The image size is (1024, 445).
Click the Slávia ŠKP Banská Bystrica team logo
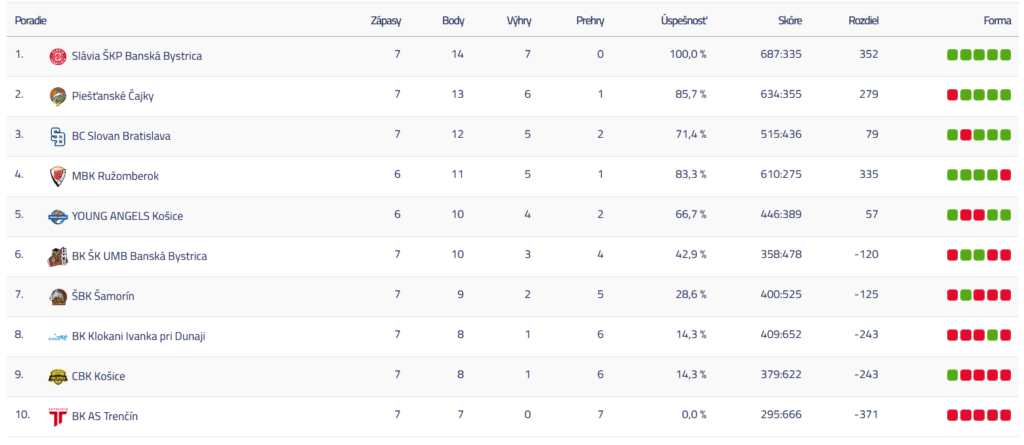(58, 56)
